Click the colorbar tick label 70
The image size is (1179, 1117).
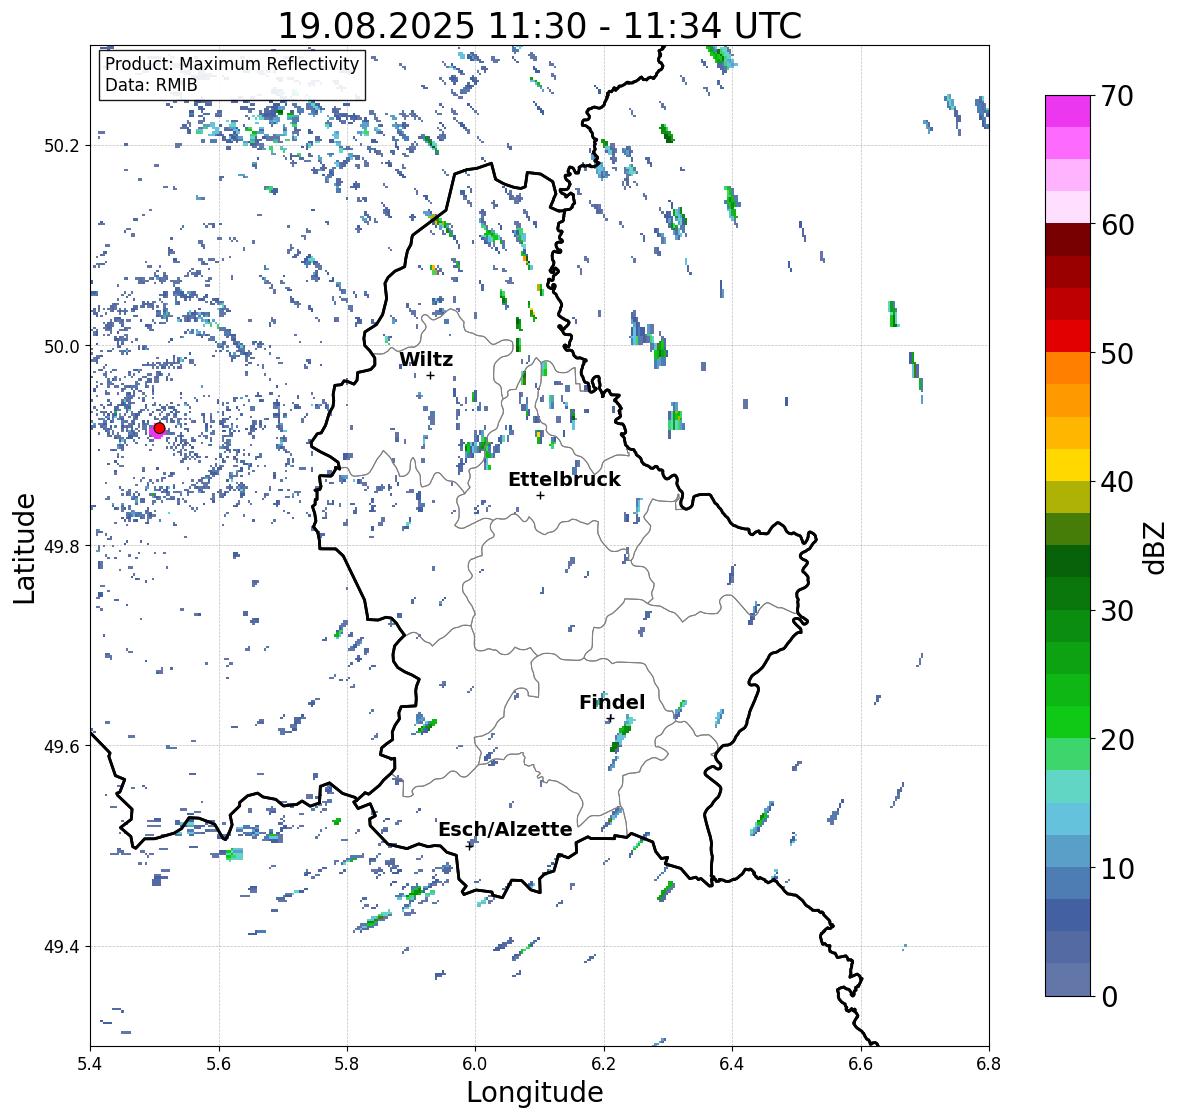coord(1117,96)
